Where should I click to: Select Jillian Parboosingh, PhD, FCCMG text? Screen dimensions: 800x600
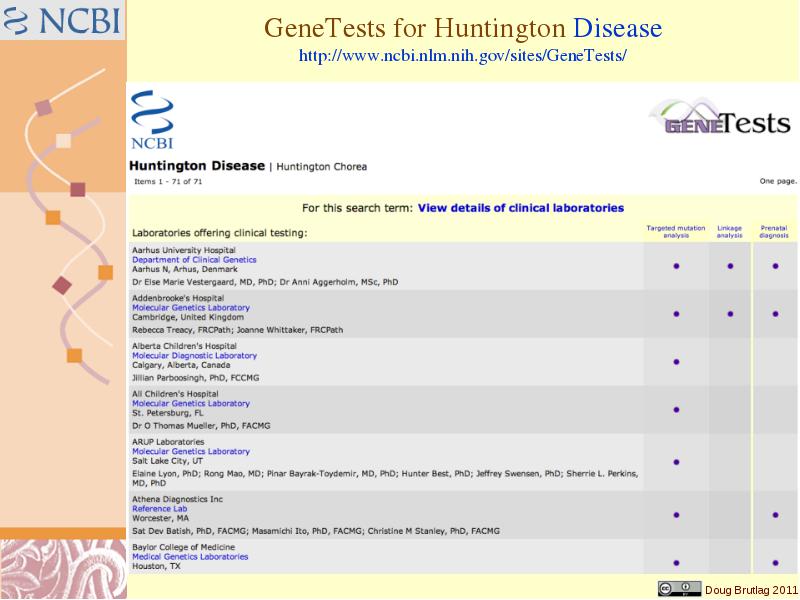click(195, 378)
